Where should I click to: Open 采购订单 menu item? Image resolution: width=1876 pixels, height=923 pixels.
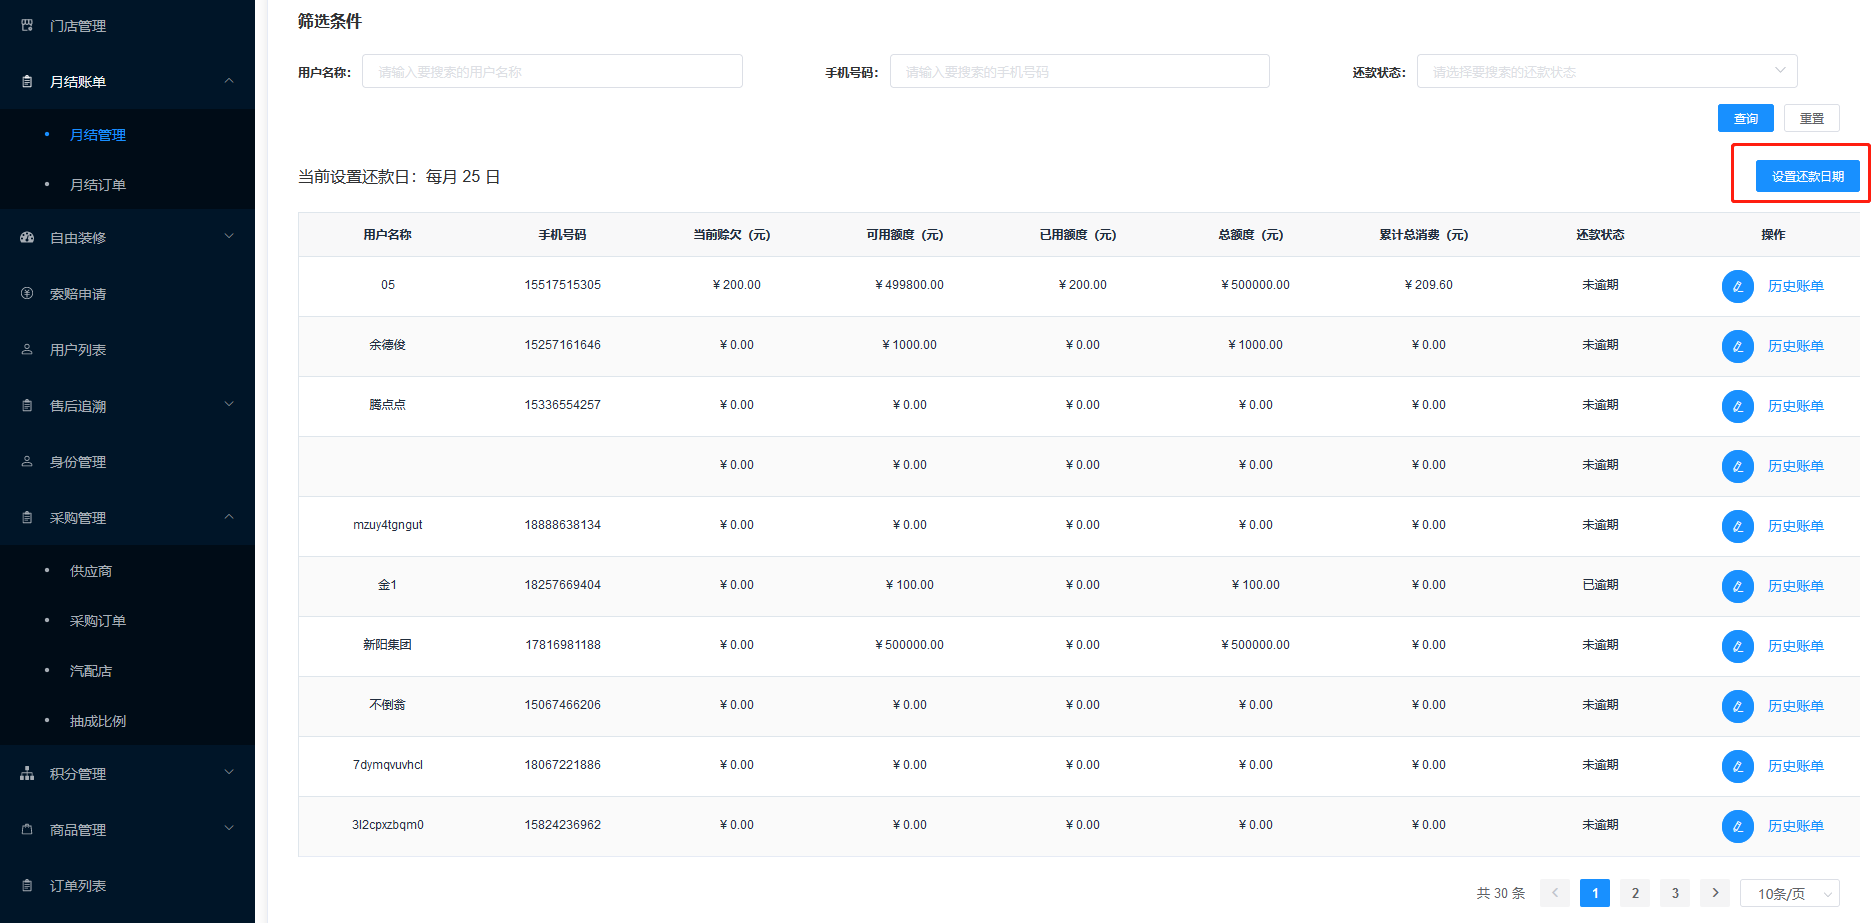pos(98,621)
